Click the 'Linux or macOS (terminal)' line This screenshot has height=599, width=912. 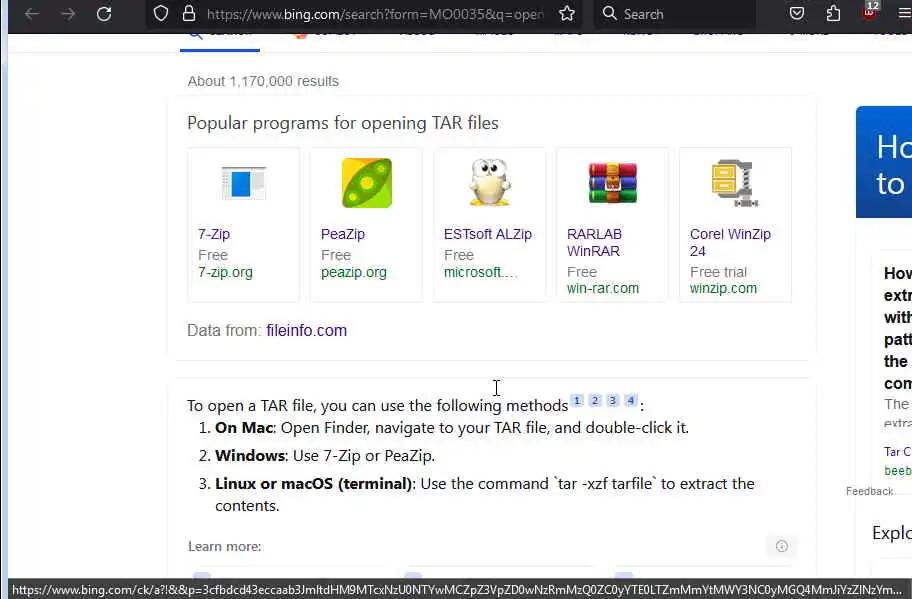(484, 495)
